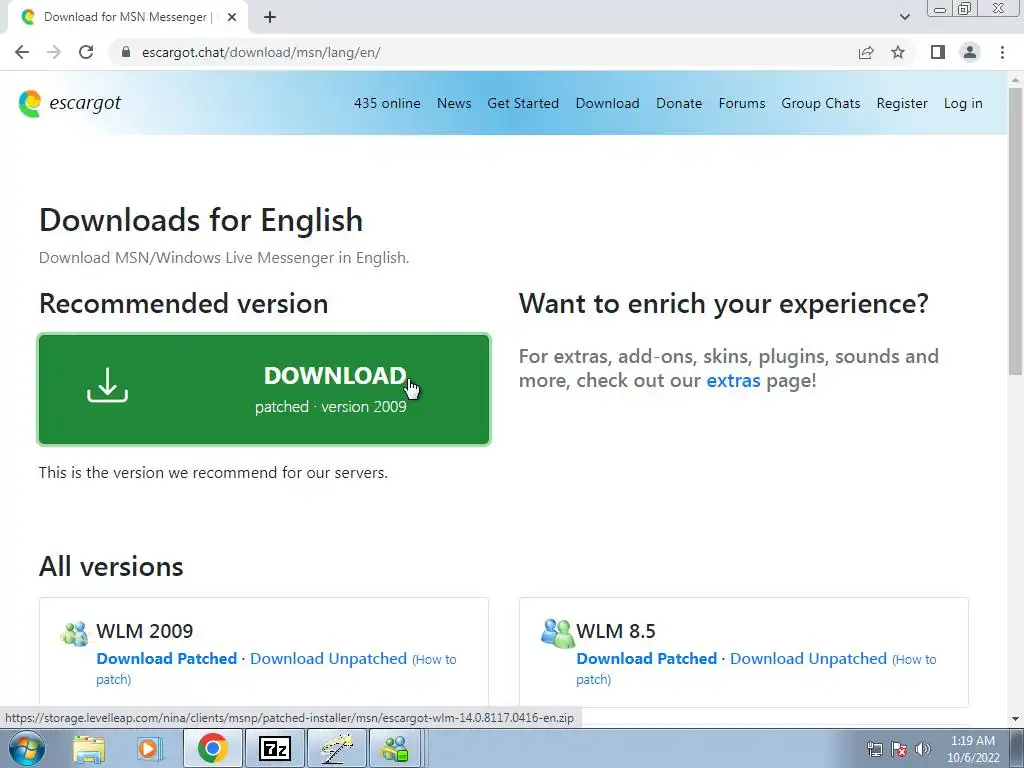This screenshot has width=1024, height=768.
Task: Click the WLM 2009 buddy icon
Action: click(74, 633)
